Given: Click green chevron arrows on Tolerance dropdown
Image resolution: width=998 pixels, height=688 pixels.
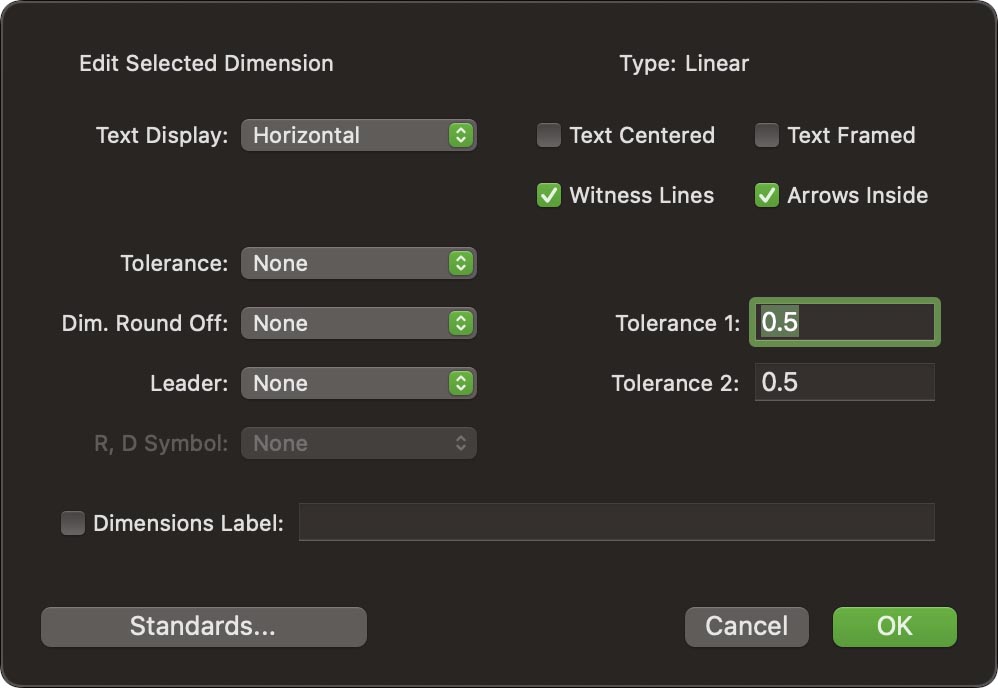Looking at the screenshot, I should tap(460, 263).
